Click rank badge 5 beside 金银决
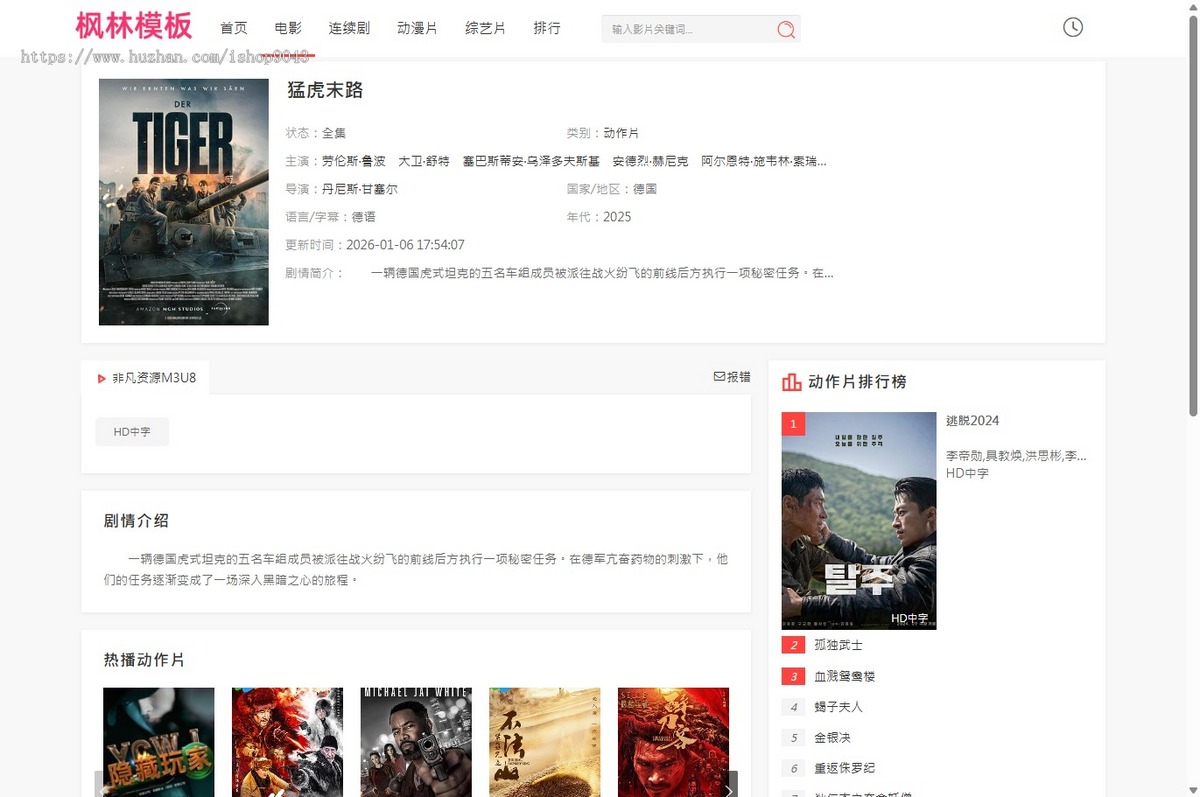Screen dimensions: 1200x797 click(x=793, y=738)
